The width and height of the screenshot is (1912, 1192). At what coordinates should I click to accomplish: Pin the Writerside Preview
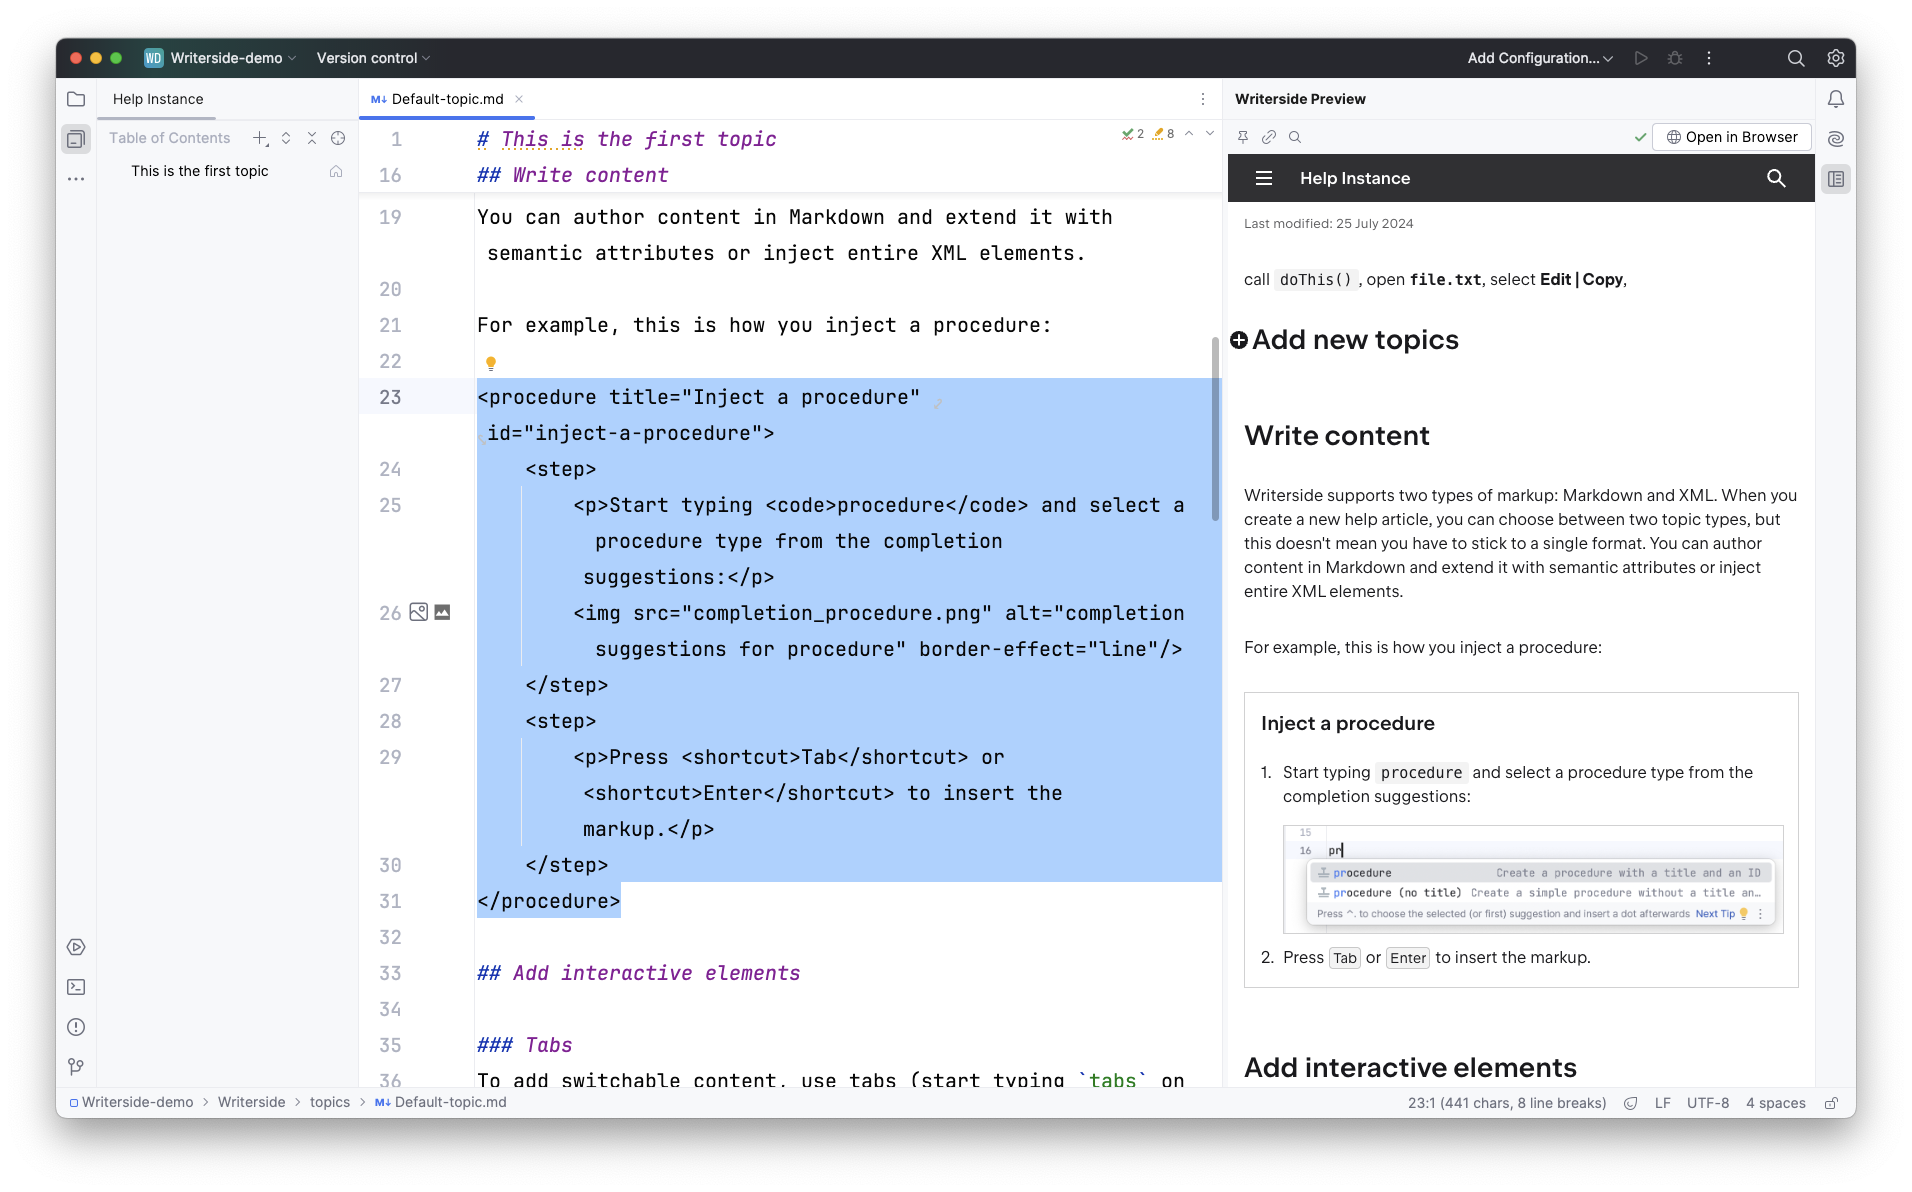(x=1242, y=137)
